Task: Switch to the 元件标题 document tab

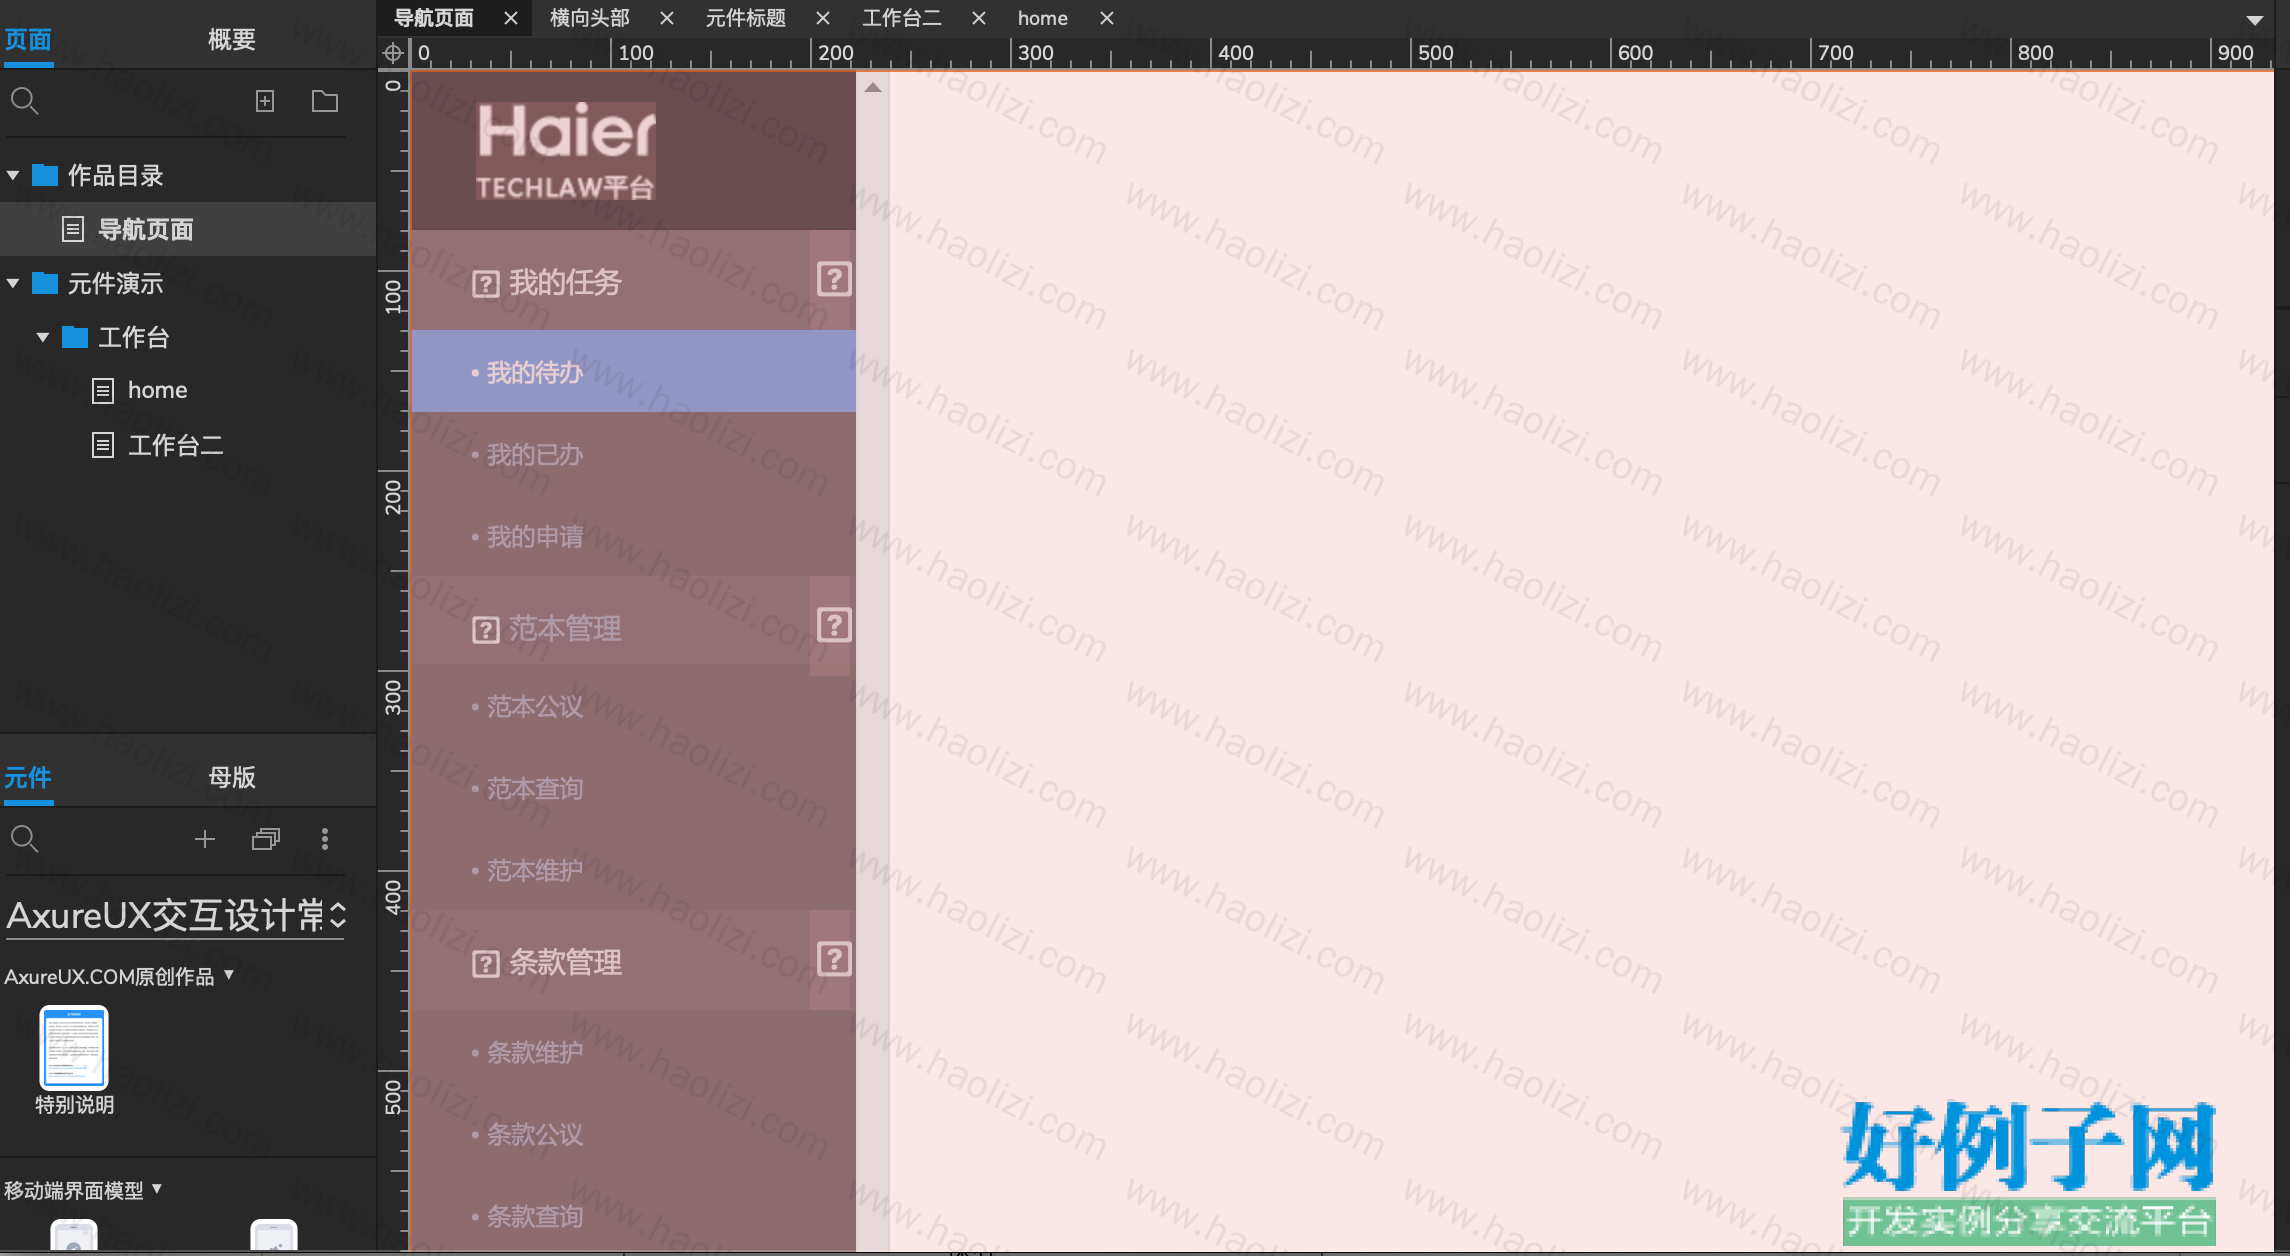Action: [x=746, y=18]
